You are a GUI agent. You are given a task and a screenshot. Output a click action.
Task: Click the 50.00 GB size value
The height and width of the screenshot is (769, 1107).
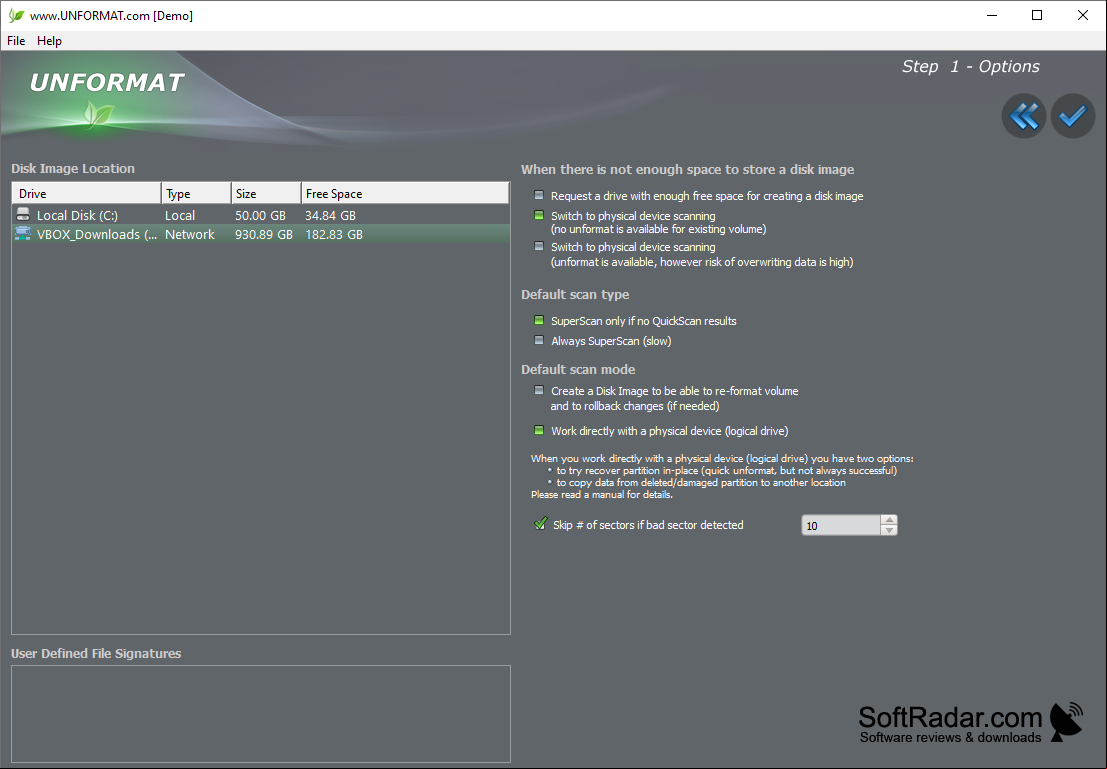tap(261, 215)
